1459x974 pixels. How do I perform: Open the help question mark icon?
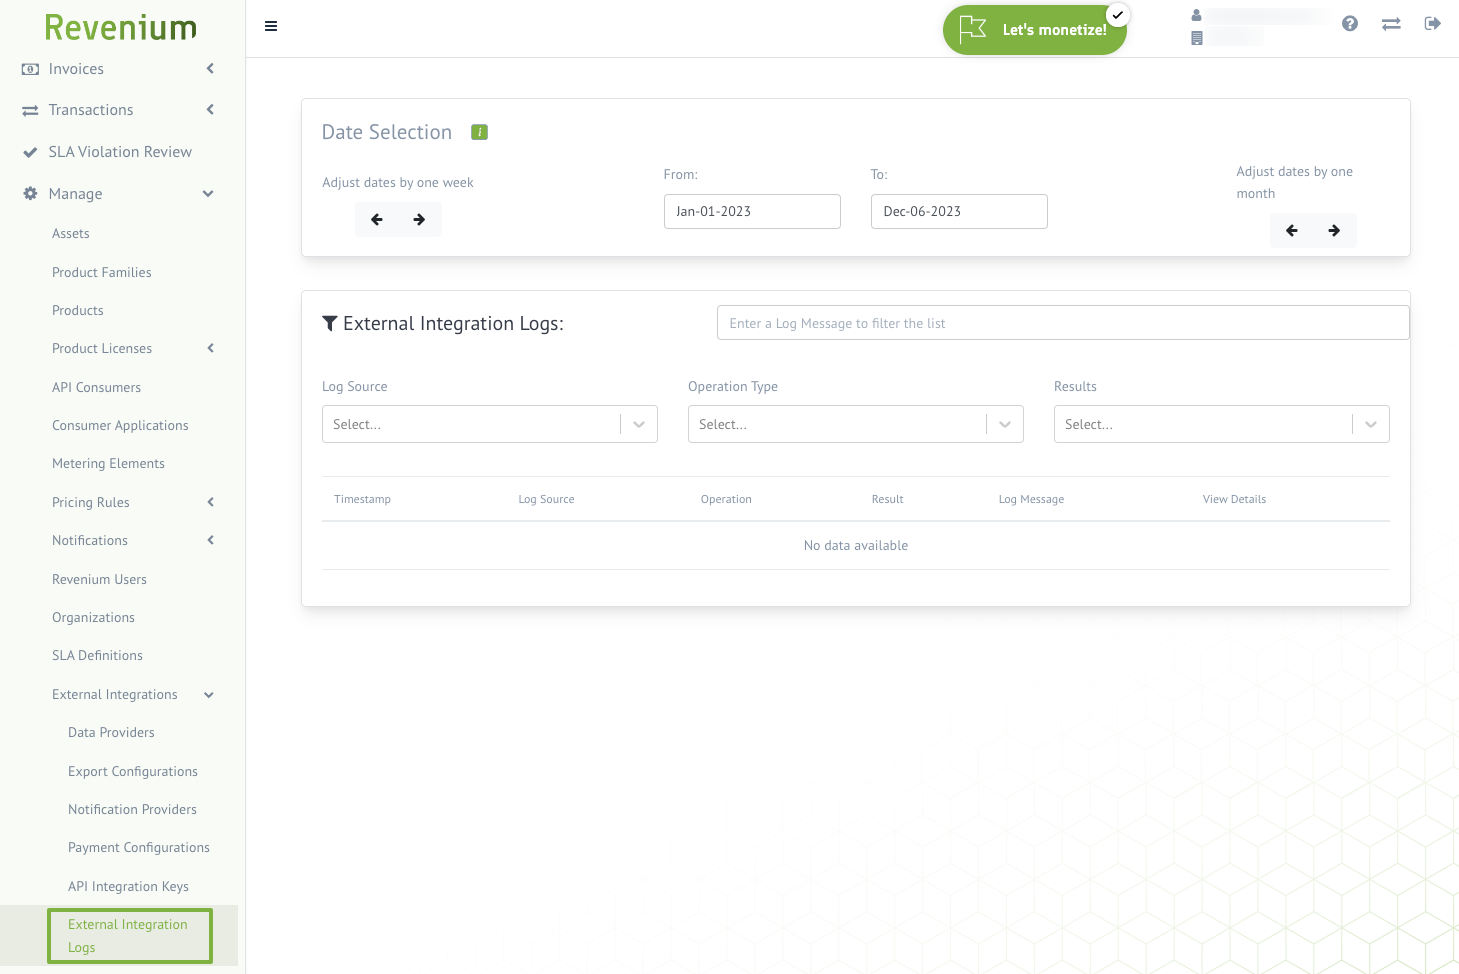[1349, 23]
